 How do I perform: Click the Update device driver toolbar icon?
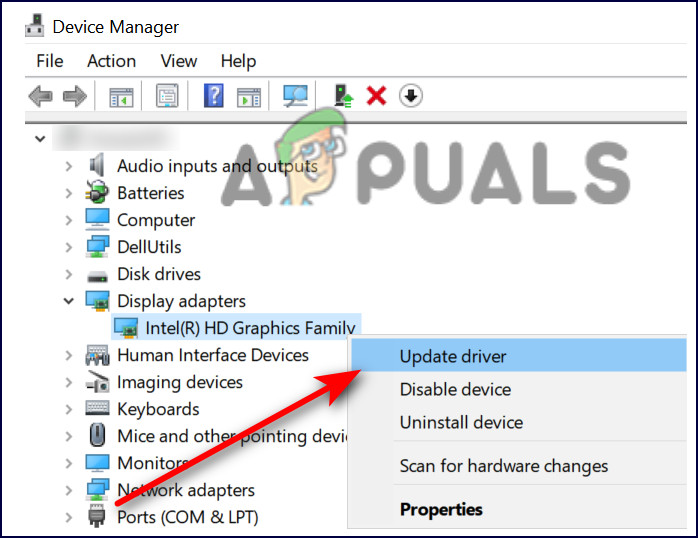click(x=344, y=96)
